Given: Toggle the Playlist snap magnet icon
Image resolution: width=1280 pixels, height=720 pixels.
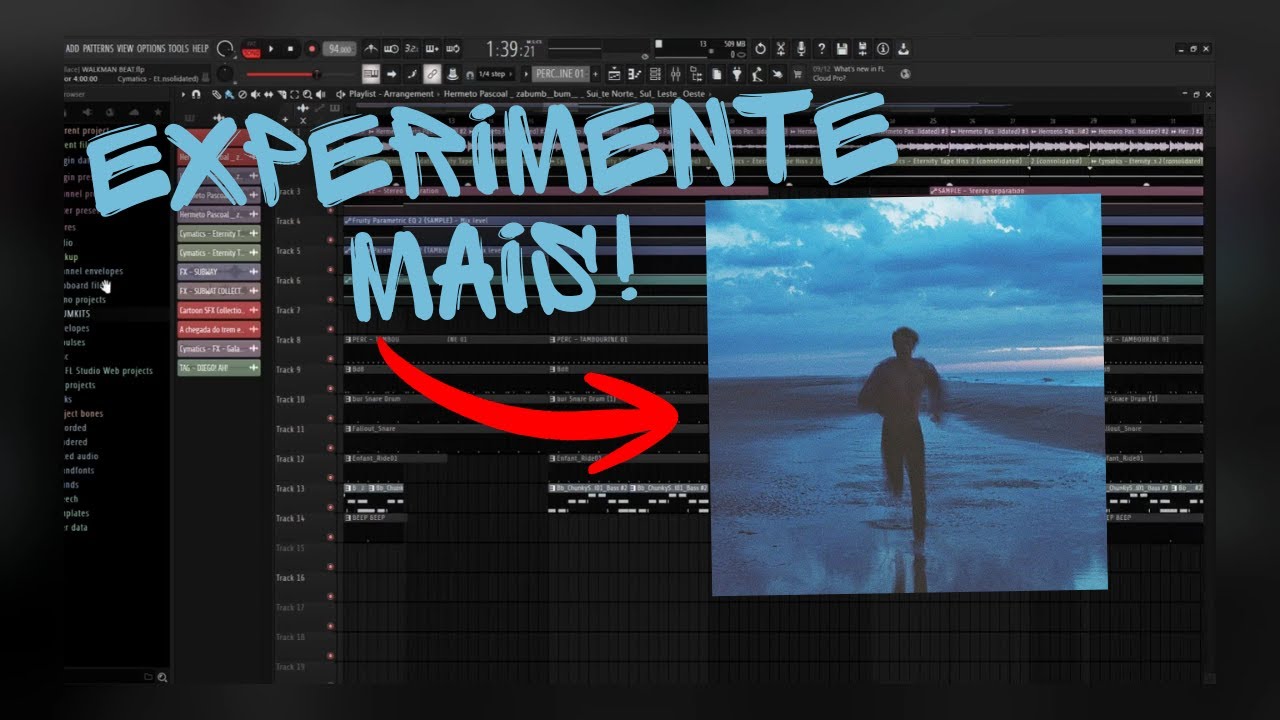Looking at the screenshot, I should (196, 94).
